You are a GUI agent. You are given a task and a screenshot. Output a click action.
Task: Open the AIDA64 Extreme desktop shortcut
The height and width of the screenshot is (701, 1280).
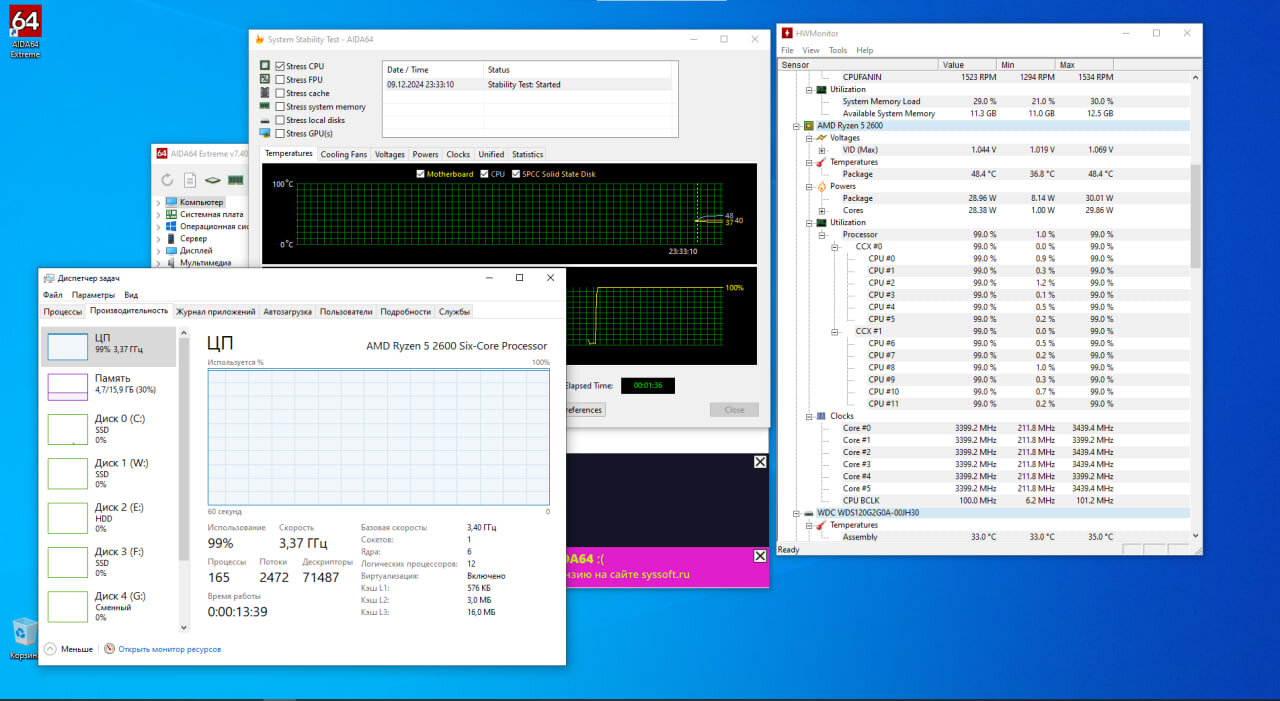(x=25, y=30)
